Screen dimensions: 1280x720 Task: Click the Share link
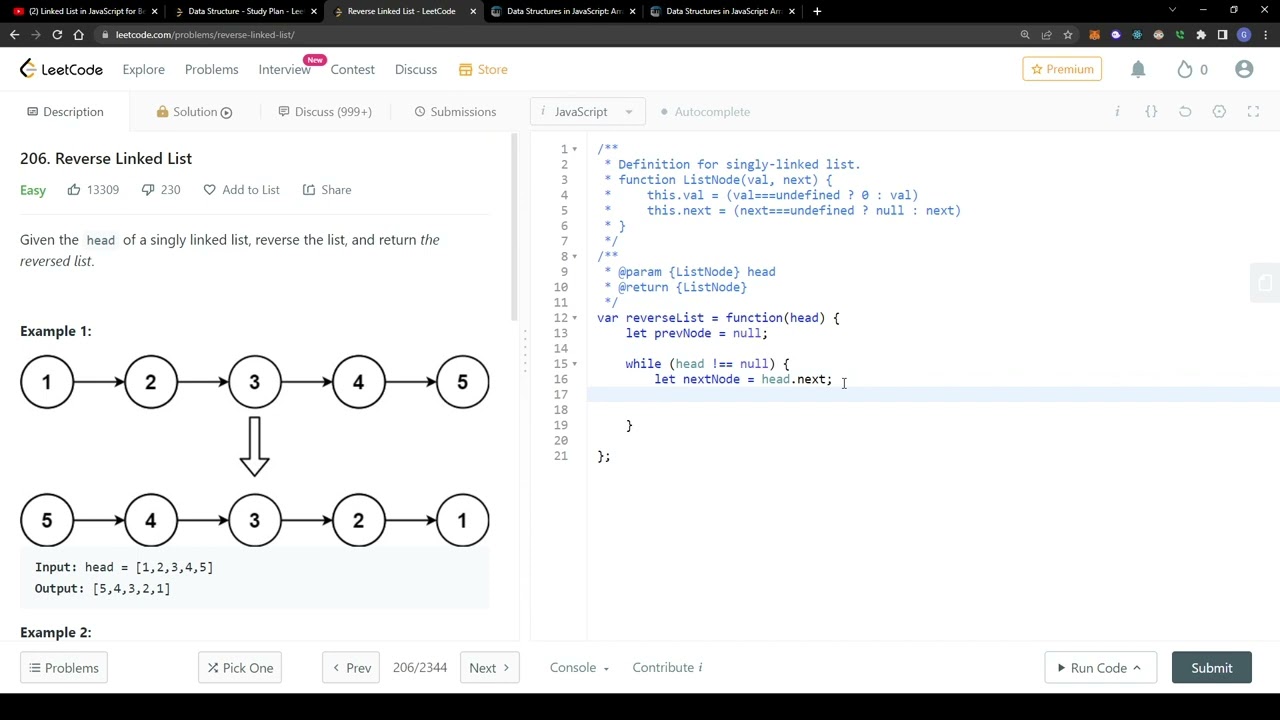327,189
